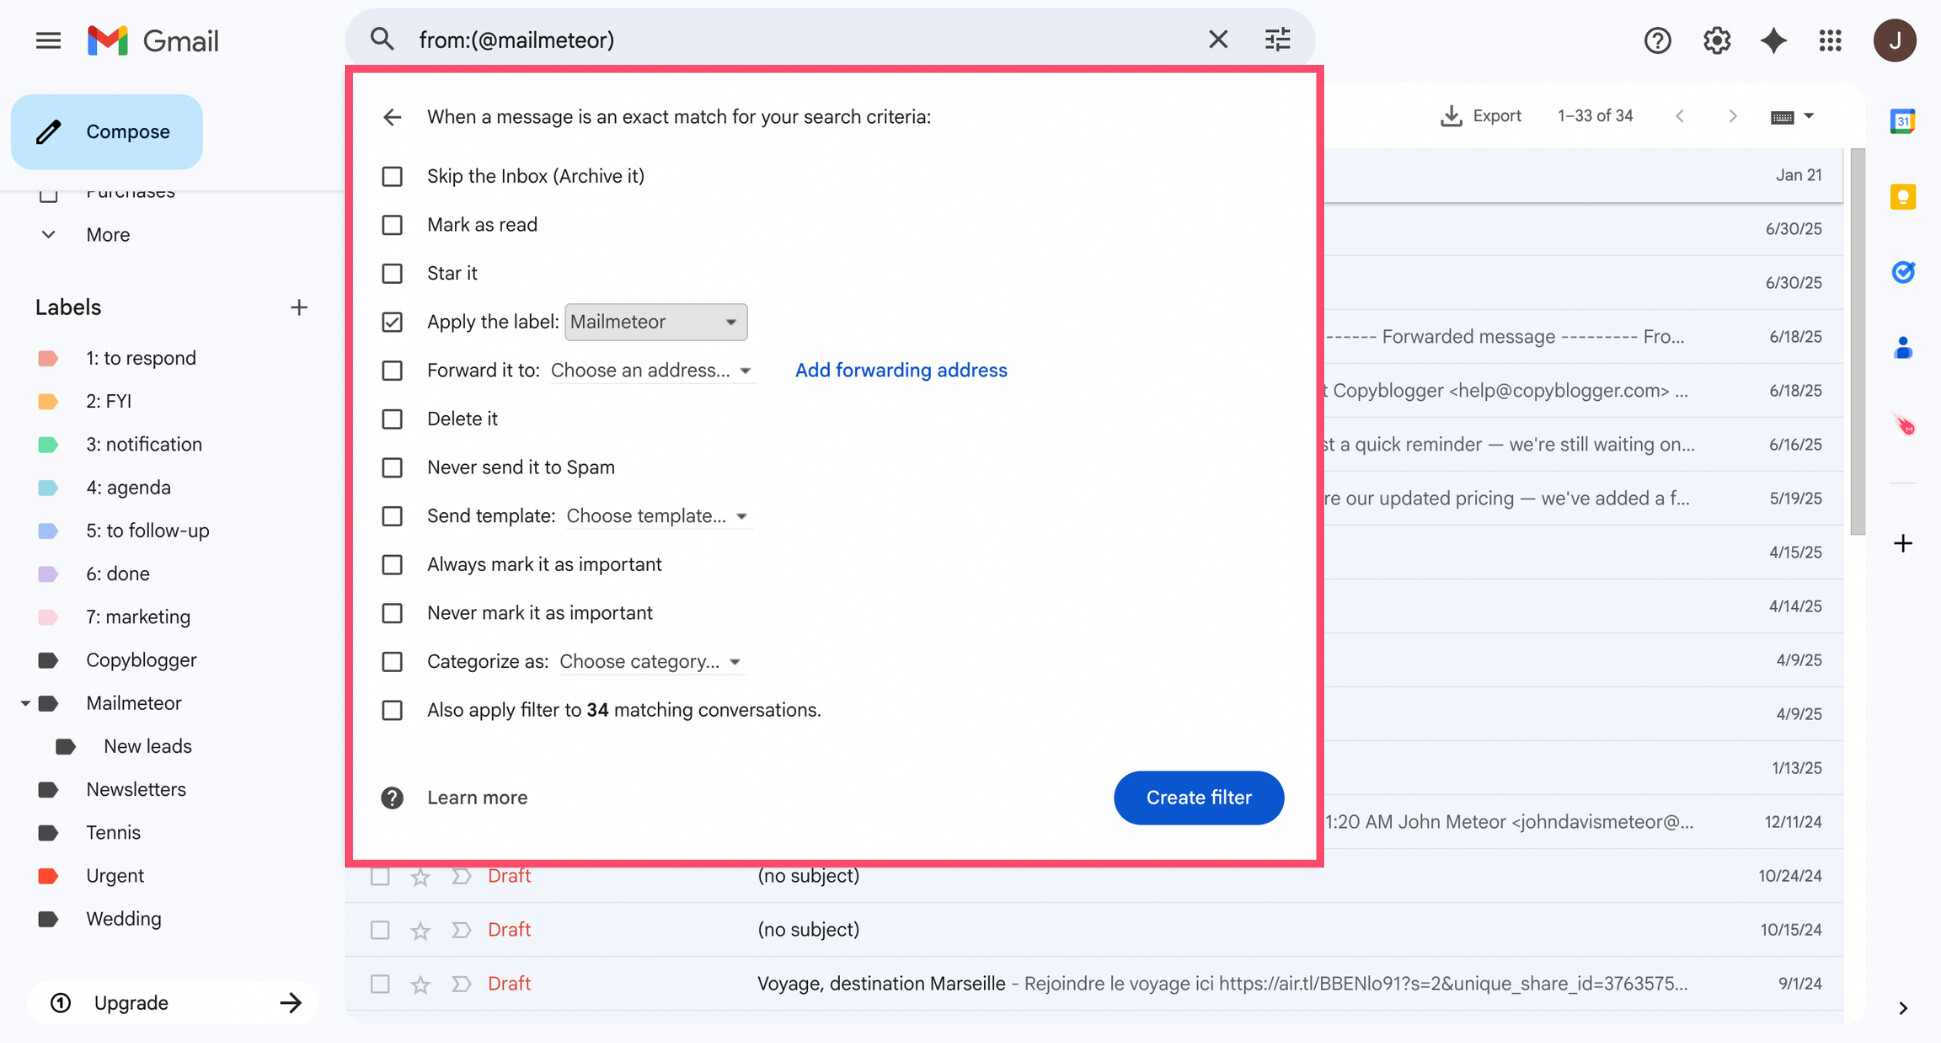Viewport: 1941px width, 1043px height.
Task: Click the Add forwarding address link
Action: (x=901, y=370)
